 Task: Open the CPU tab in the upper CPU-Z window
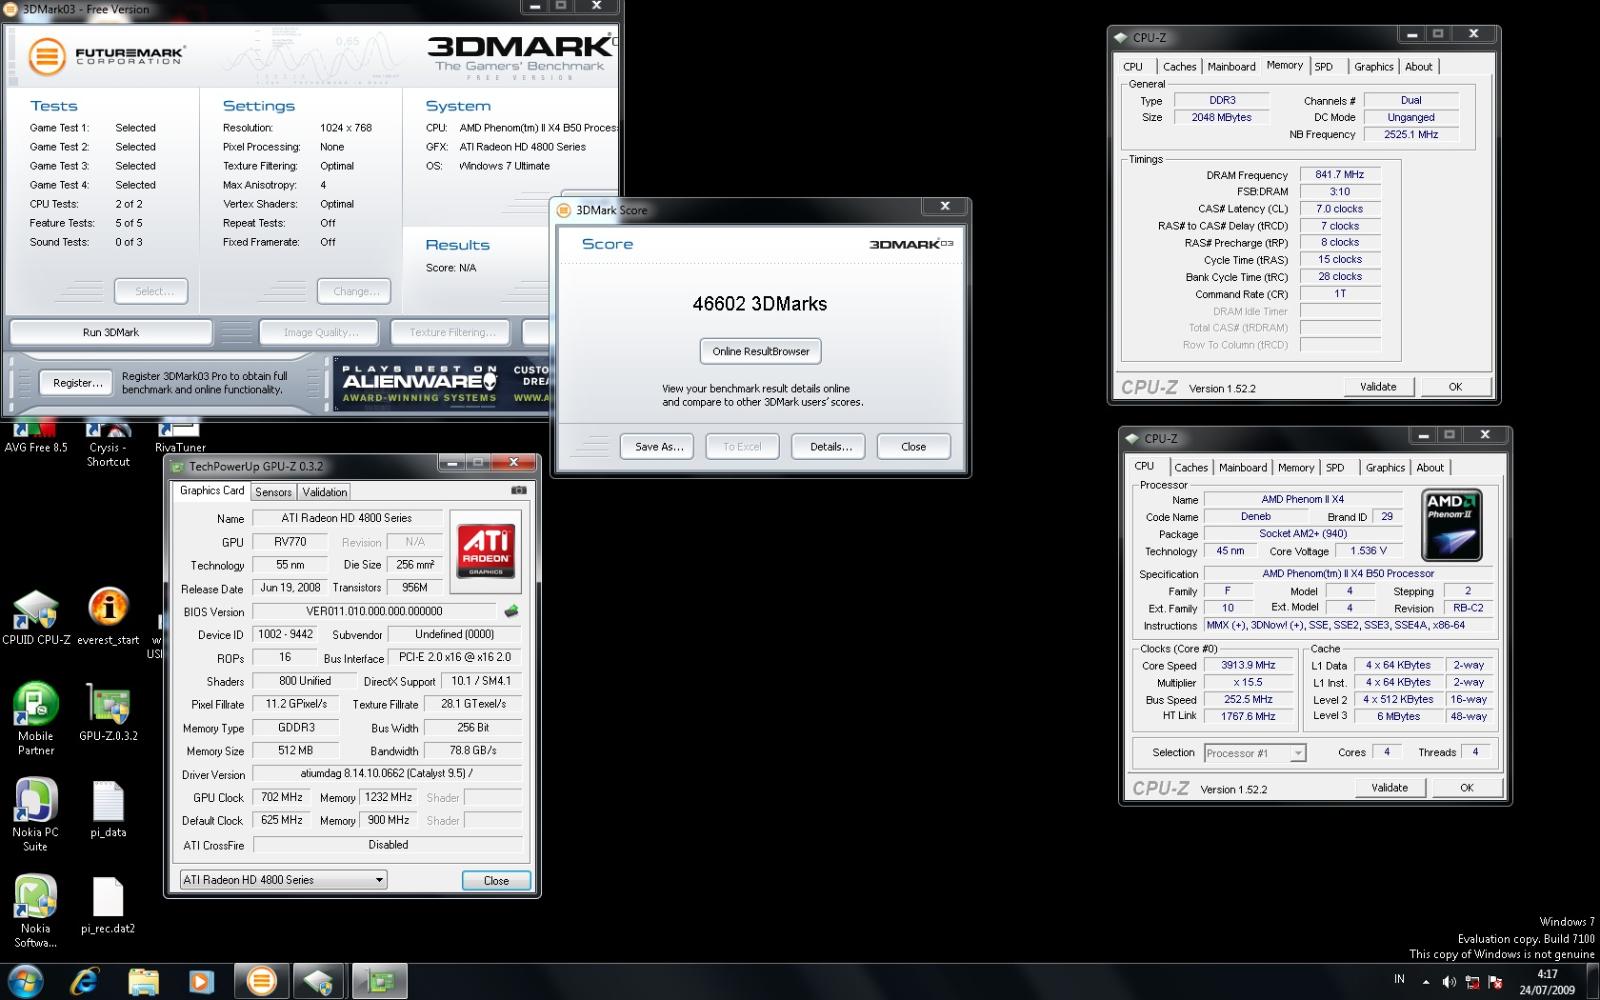point(1133,67)
